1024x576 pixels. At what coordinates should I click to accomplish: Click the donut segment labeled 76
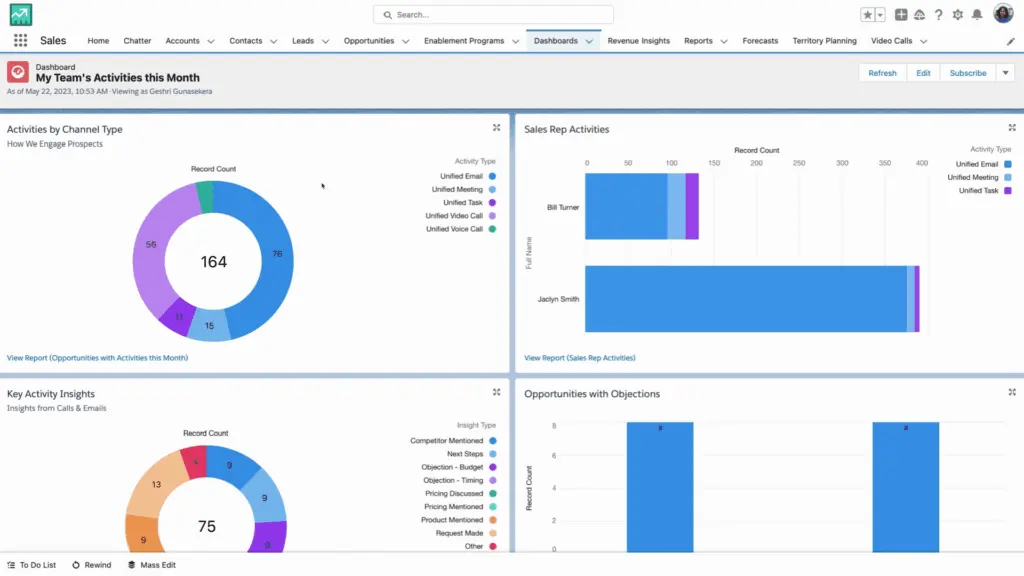[277, 255]
